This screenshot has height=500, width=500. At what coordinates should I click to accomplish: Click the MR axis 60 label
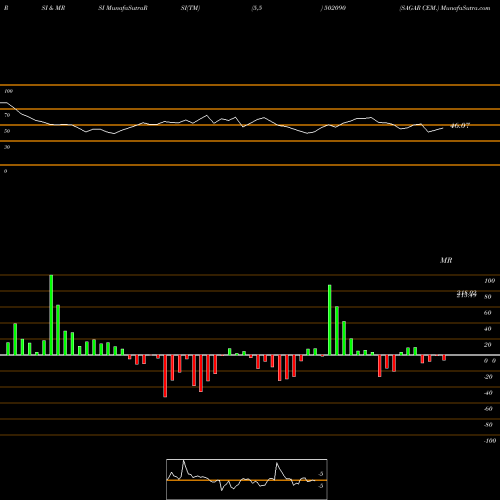point(487,313)
